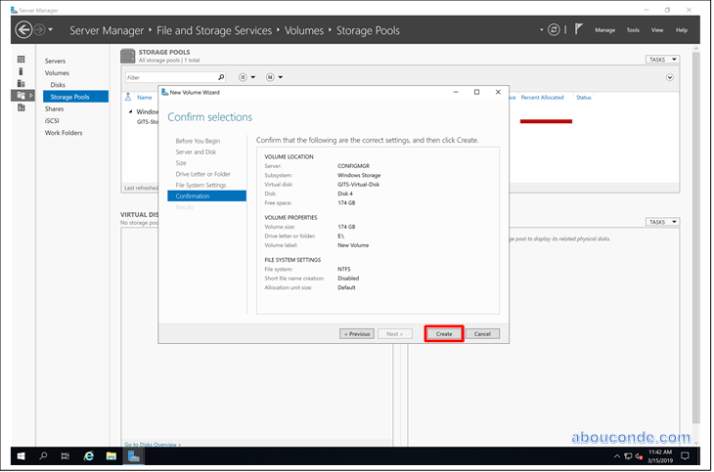Open the Notifications flag
714x472 pixels.
578,30
